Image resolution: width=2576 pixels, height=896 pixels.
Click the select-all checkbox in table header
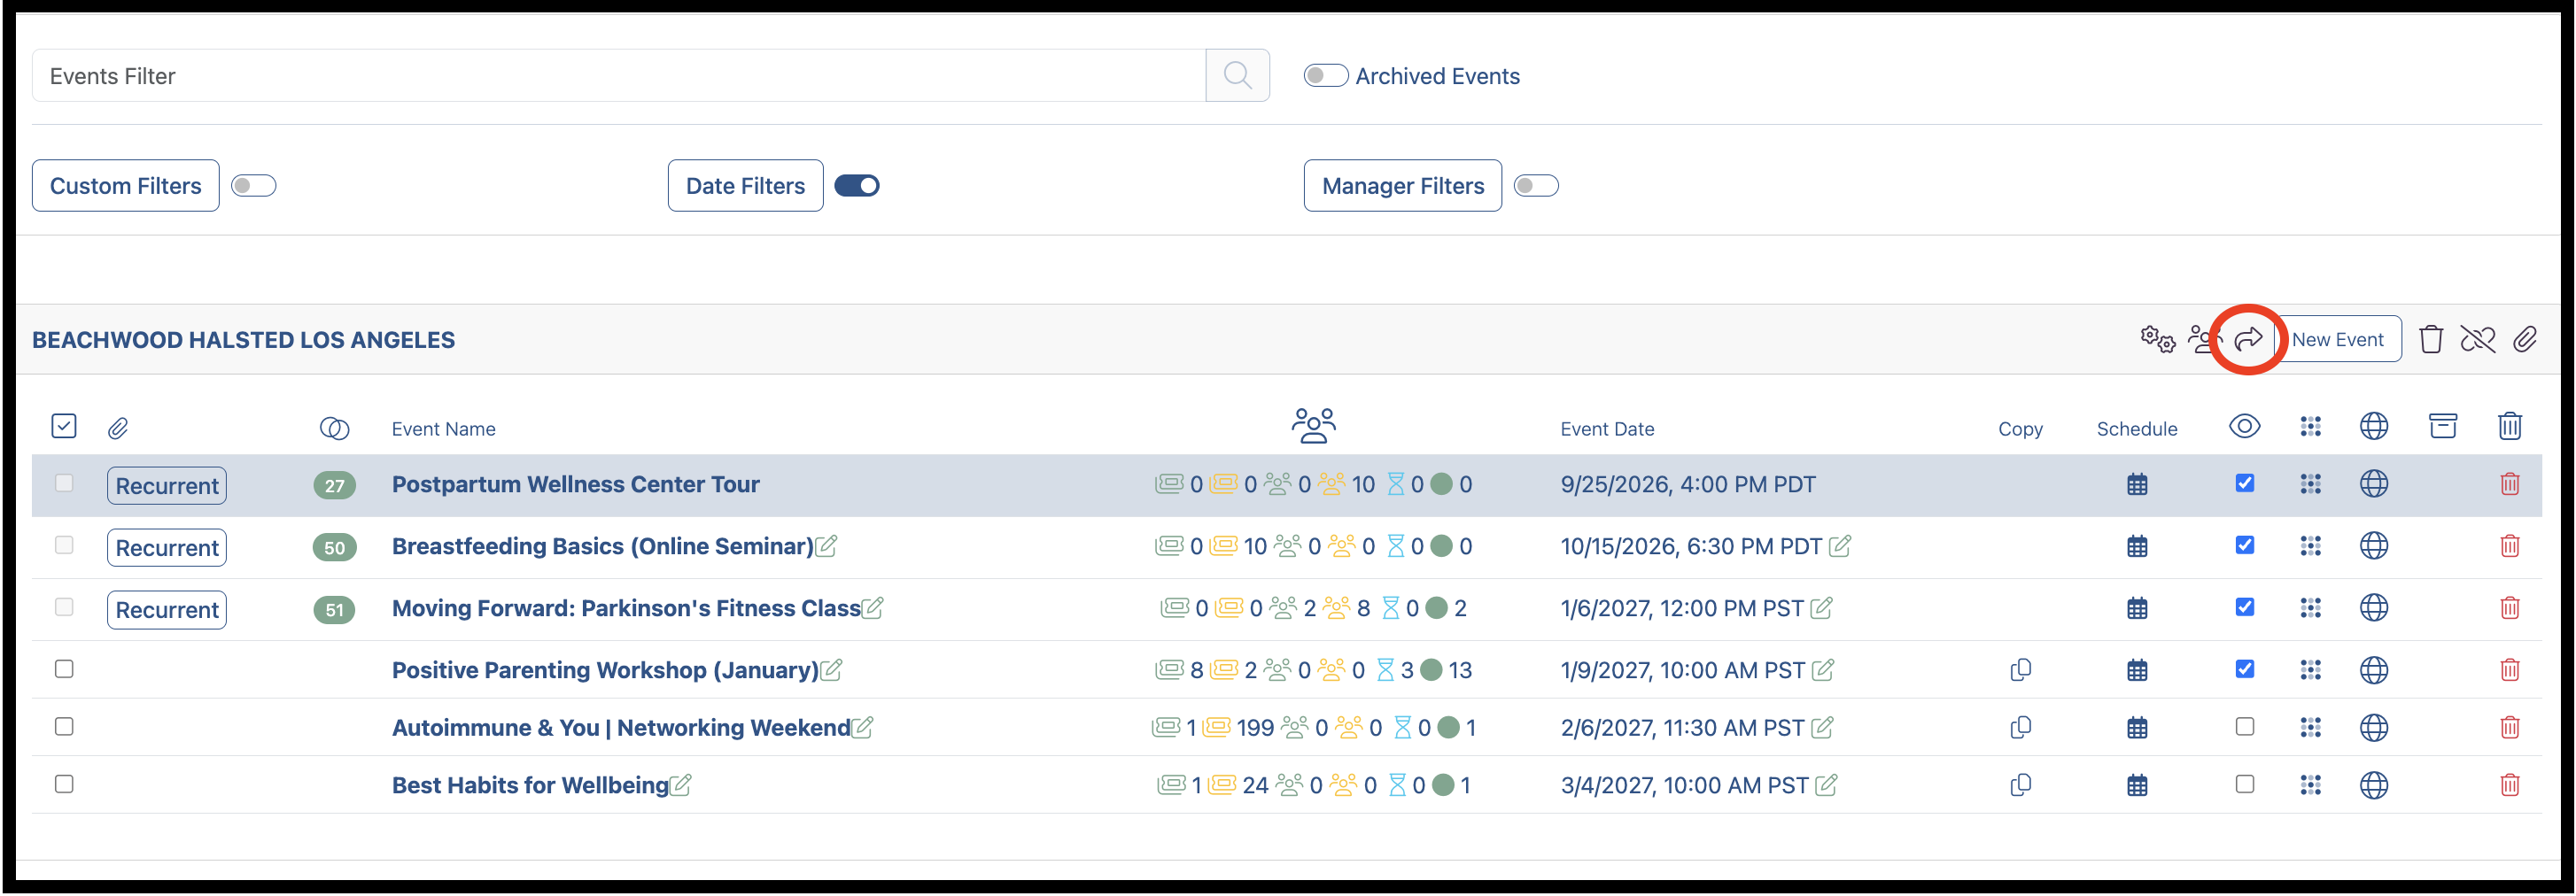pyautogui.click(x=64, y=426)
